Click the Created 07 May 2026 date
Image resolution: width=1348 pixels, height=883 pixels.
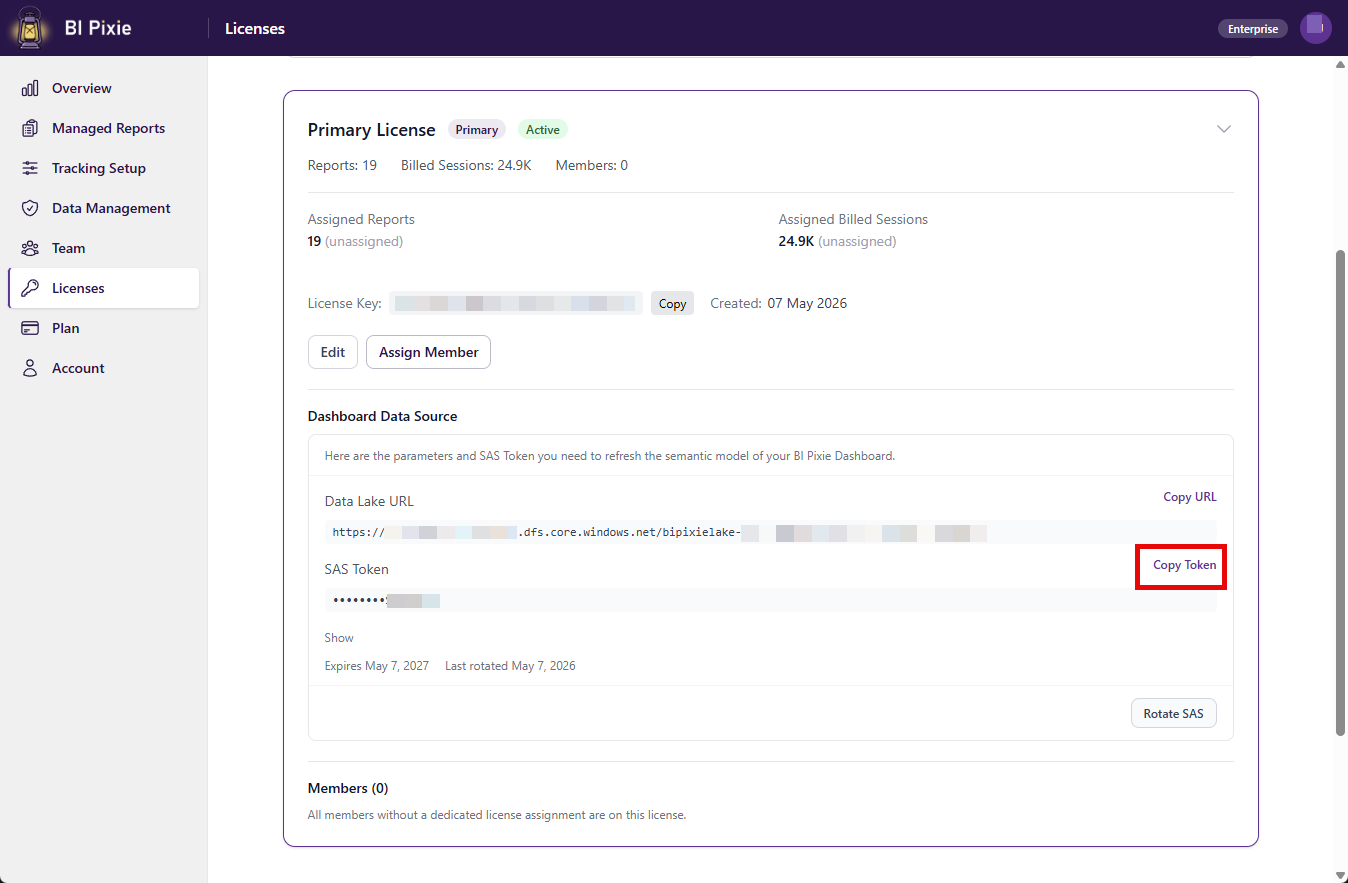click(807, 303)
